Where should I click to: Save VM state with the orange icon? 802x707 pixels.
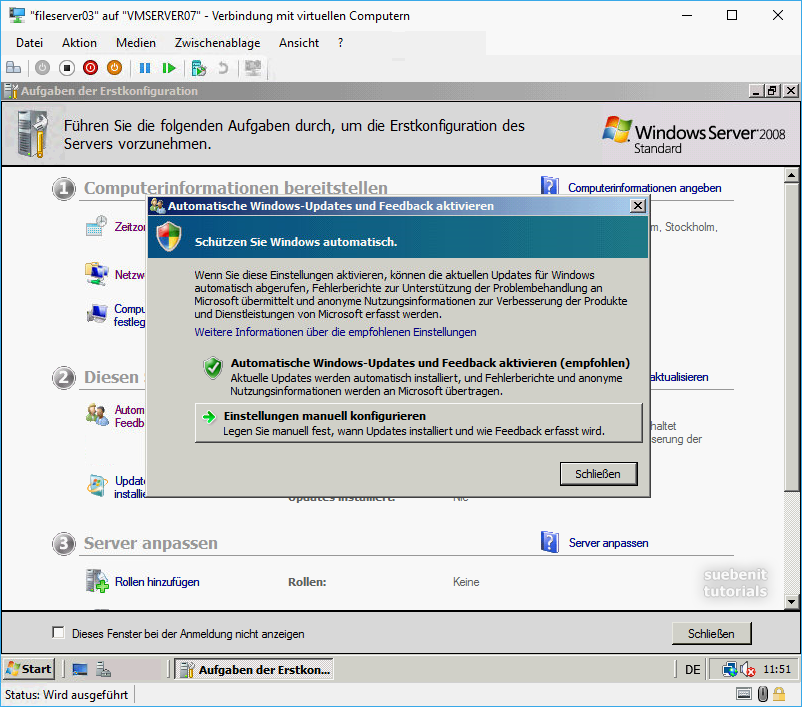point(115,68)
